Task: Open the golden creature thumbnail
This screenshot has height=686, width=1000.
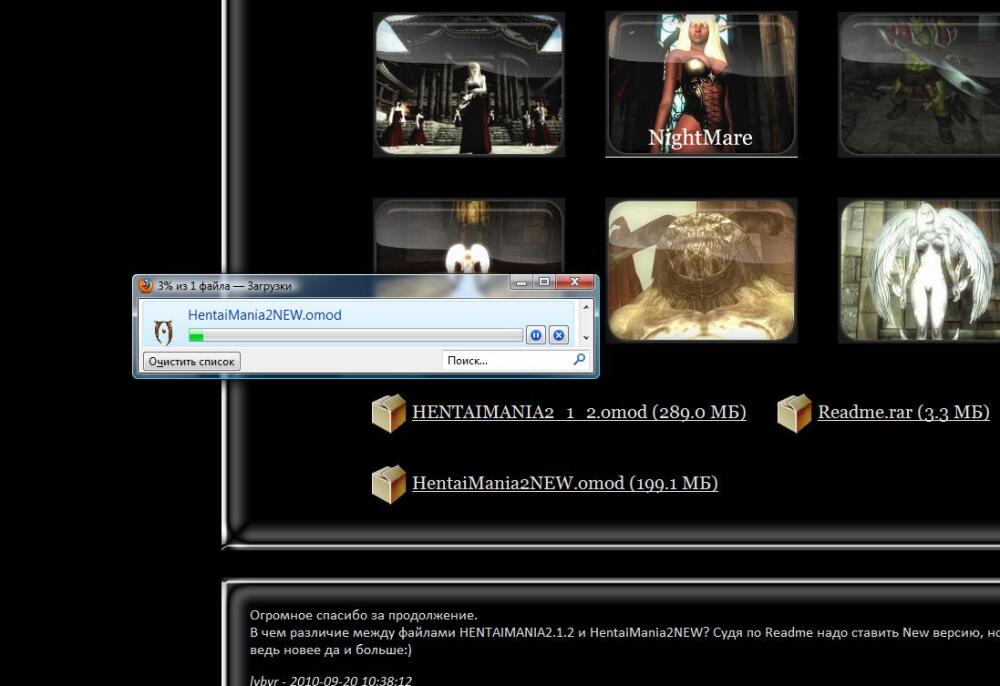Action: coord(701,270)
